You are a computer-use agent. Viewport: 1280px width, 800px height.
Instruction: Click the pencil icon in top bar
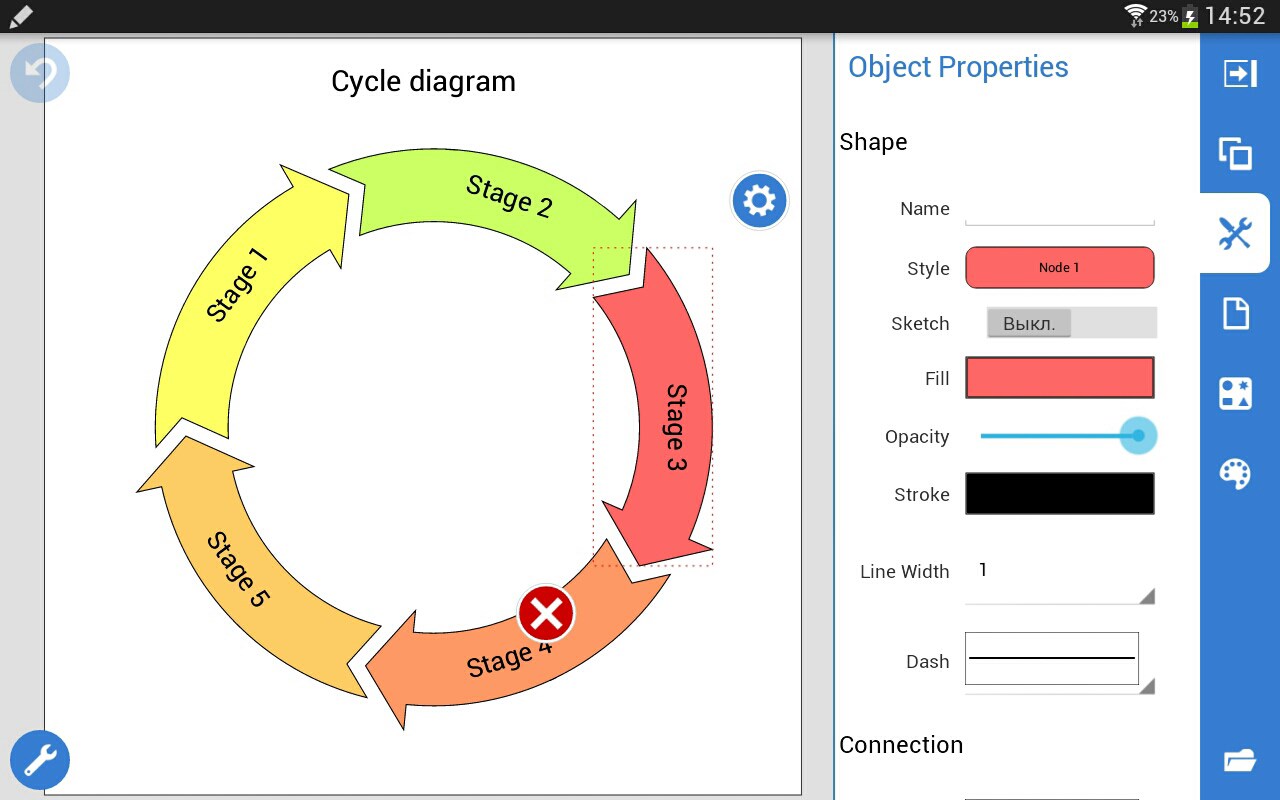pyautogui.click(x=20, y=16)
